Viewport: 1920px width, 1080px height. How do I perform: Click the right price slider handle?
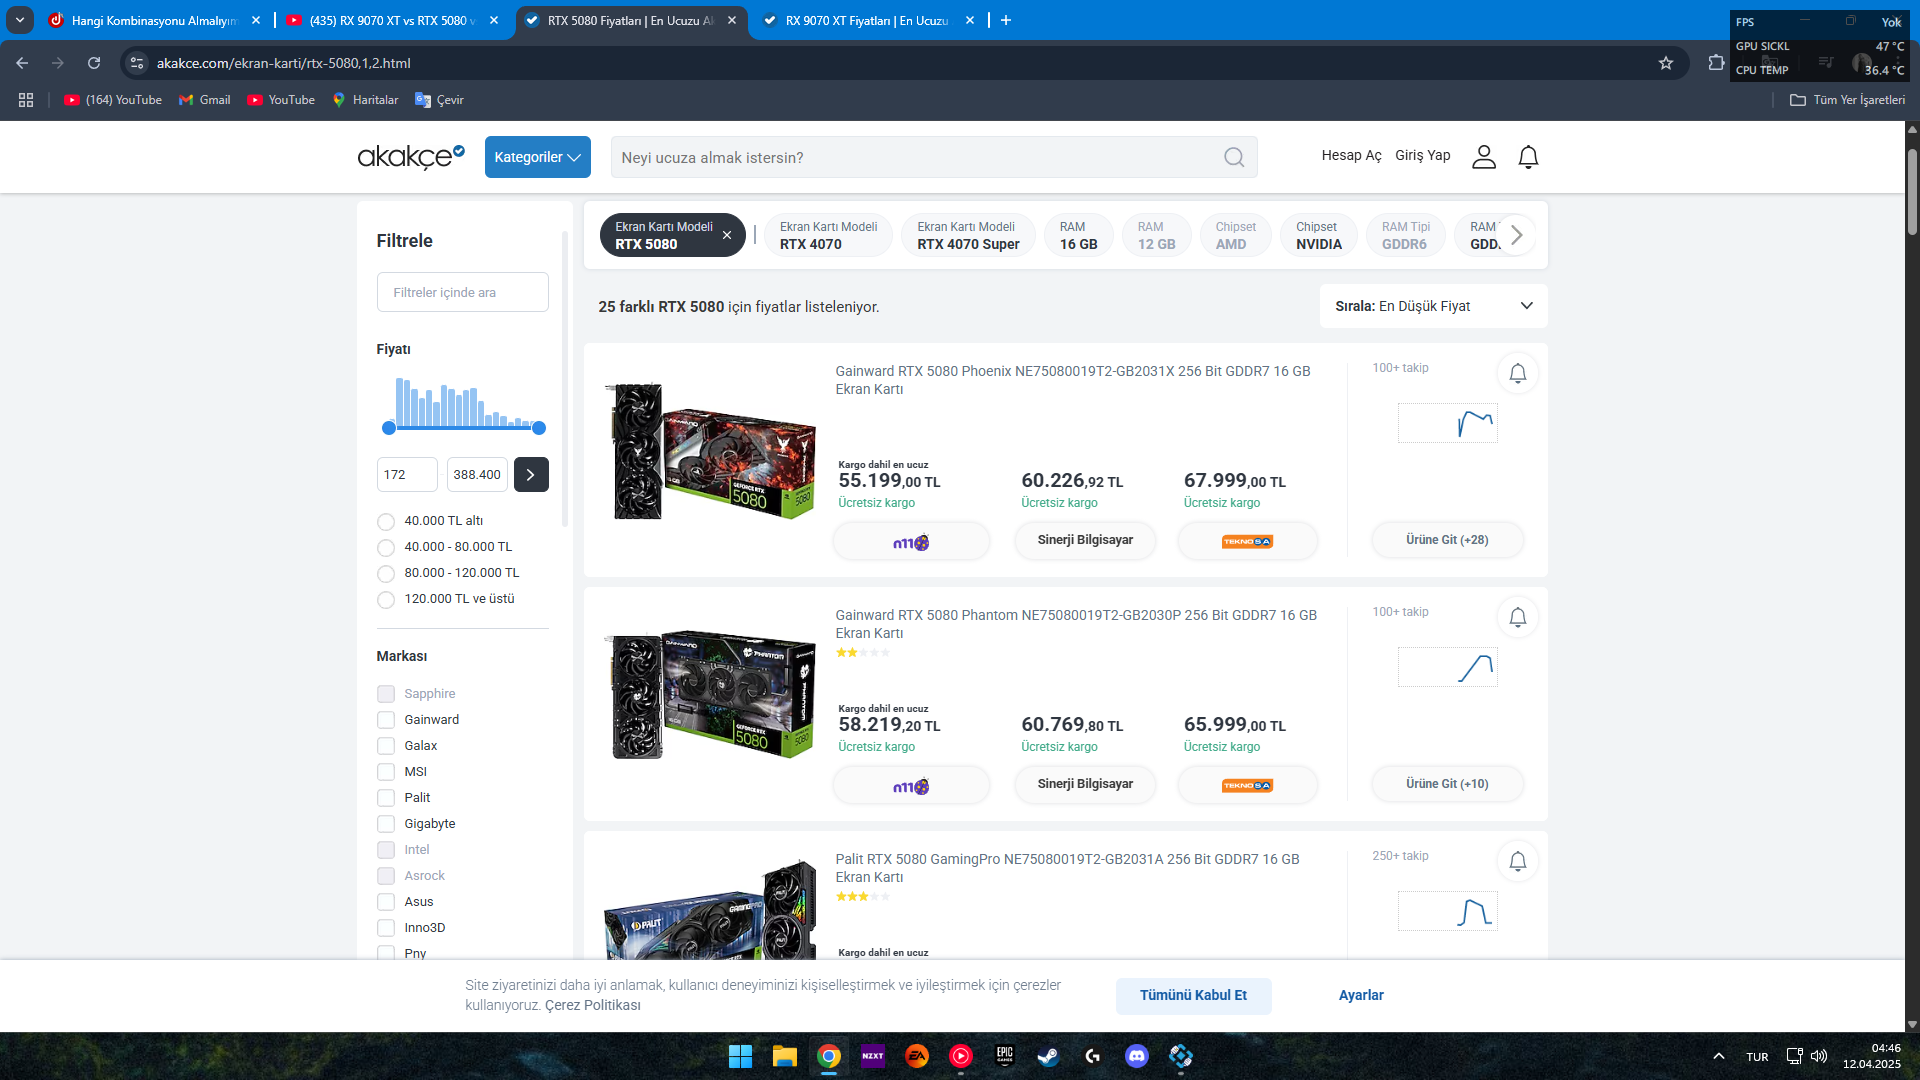[x=539, y=428]
